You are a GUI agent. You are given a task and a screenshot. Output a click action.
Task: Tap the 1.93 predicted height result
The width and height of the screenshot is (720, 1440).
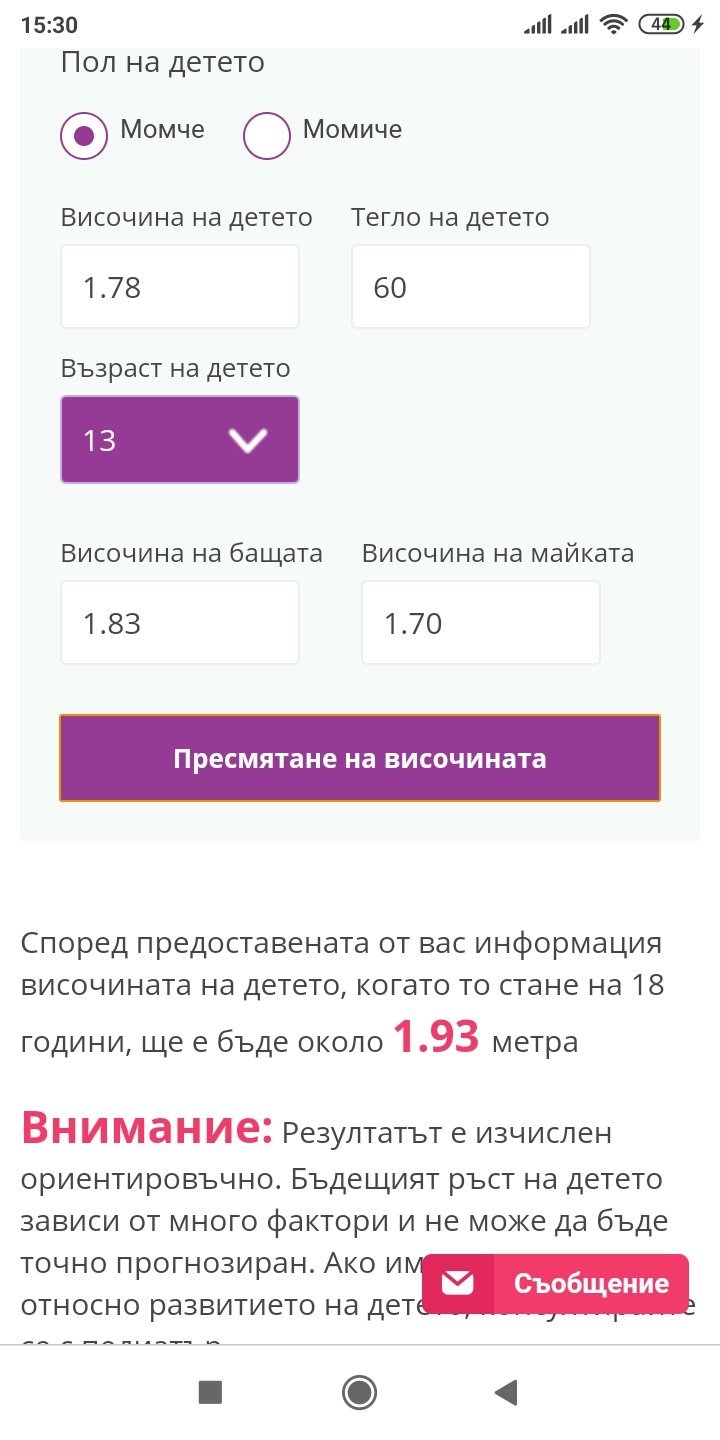436,1037
